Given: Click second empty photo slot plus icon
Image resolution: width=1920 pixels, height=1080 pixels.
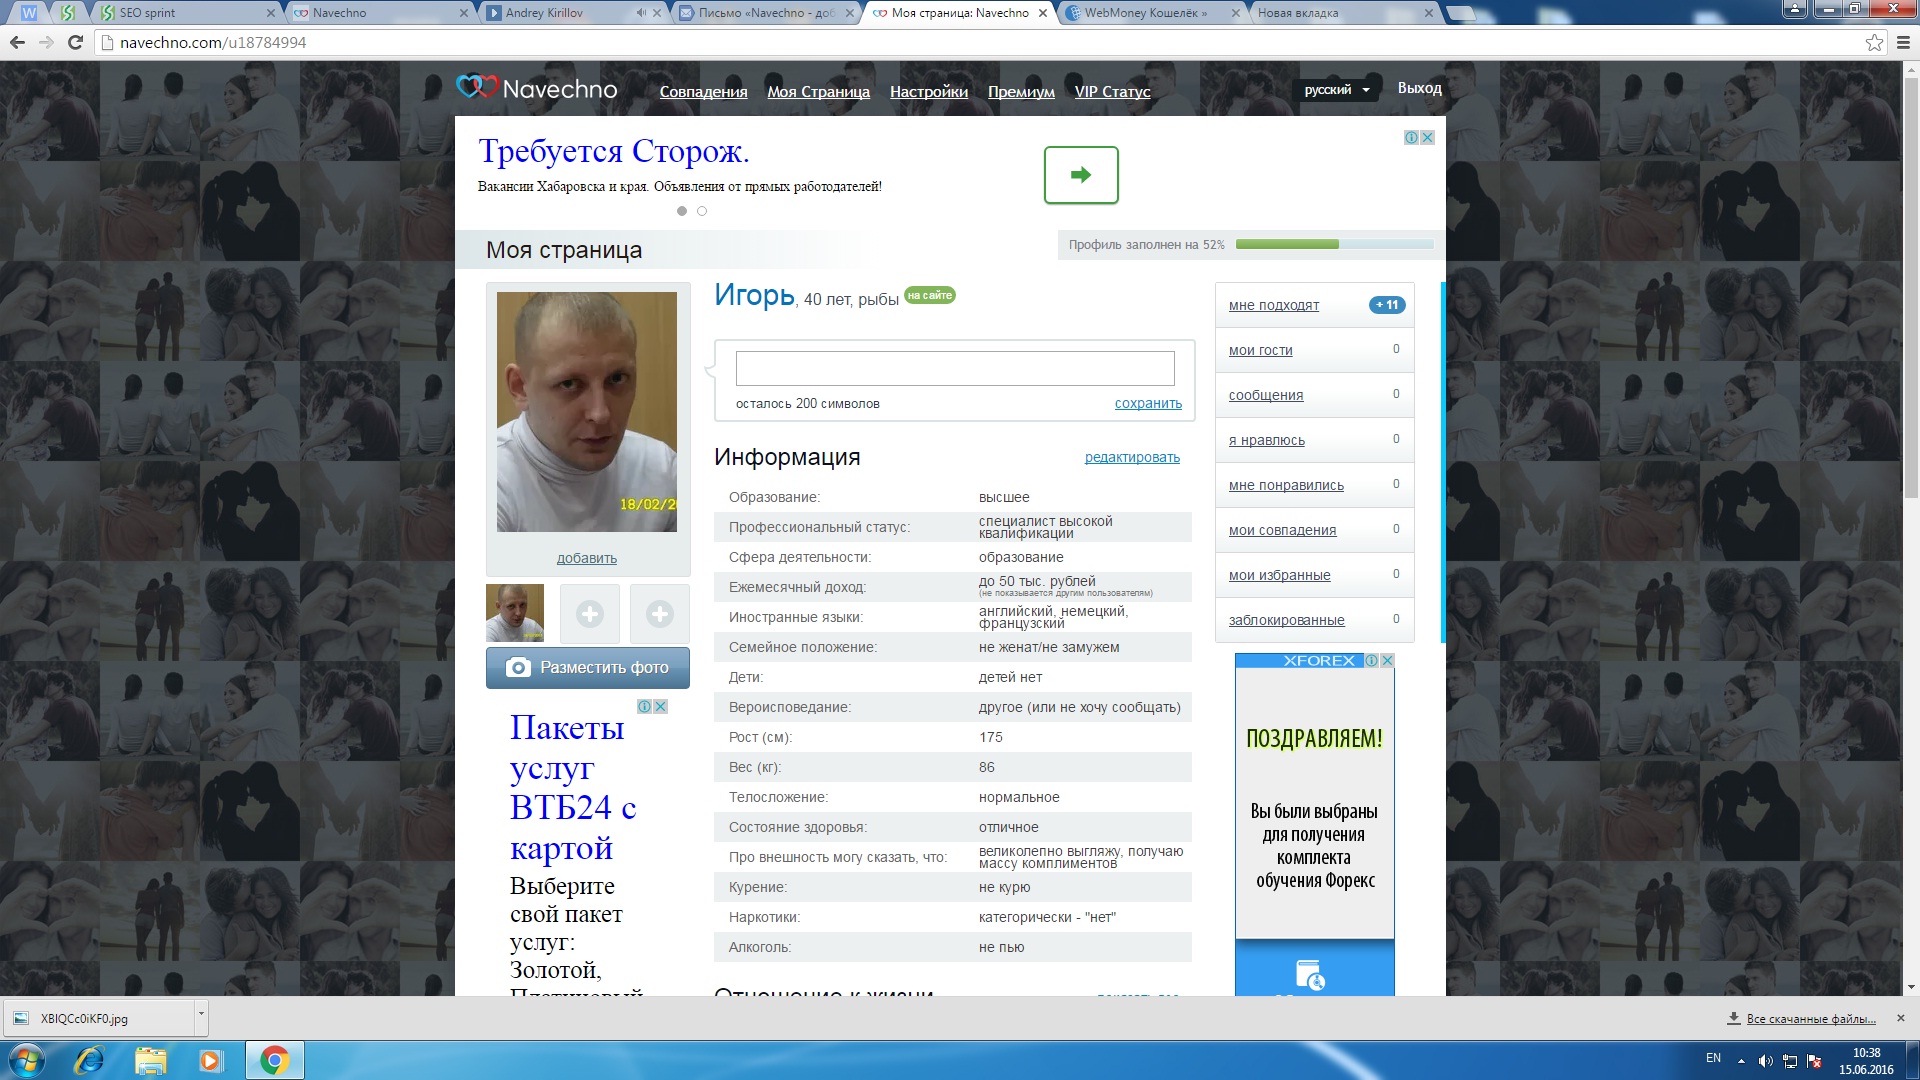Looking at the screenshot, I should point(660,614).
